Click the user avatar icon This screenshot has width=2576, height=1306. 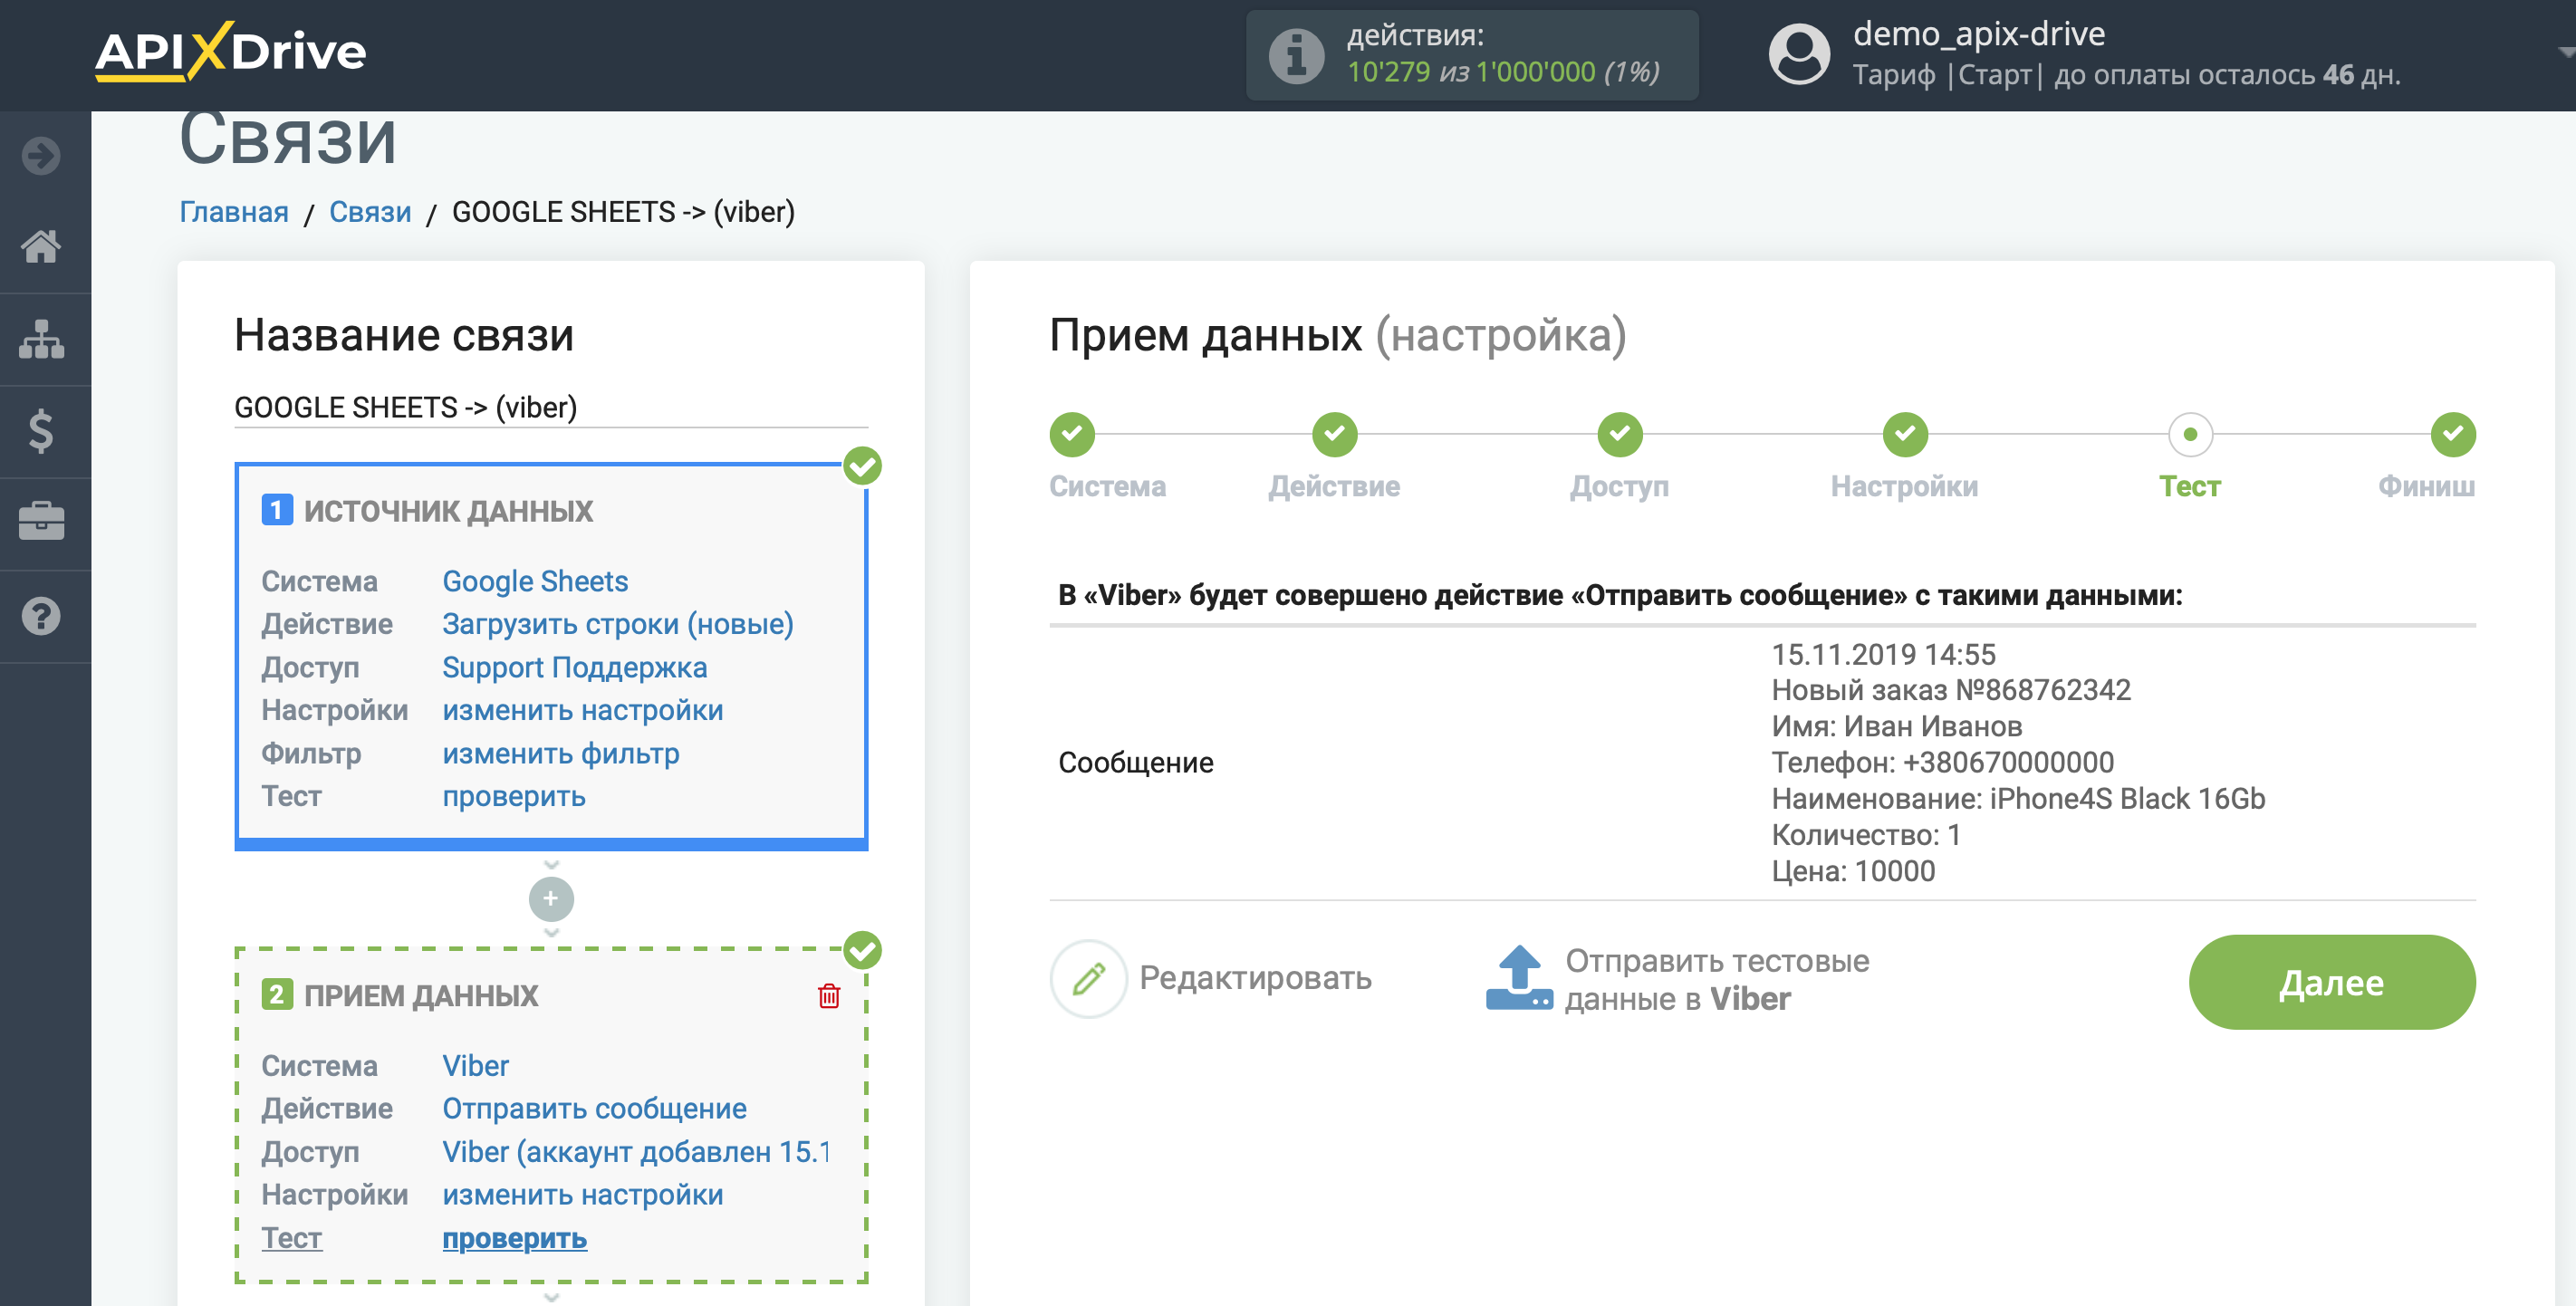click(1799, 55)
